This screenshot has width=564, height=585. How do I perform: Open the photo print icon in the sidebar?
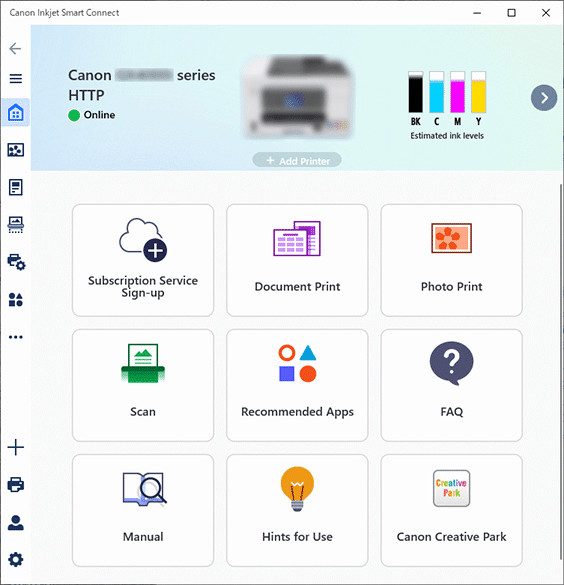(16, 150)
